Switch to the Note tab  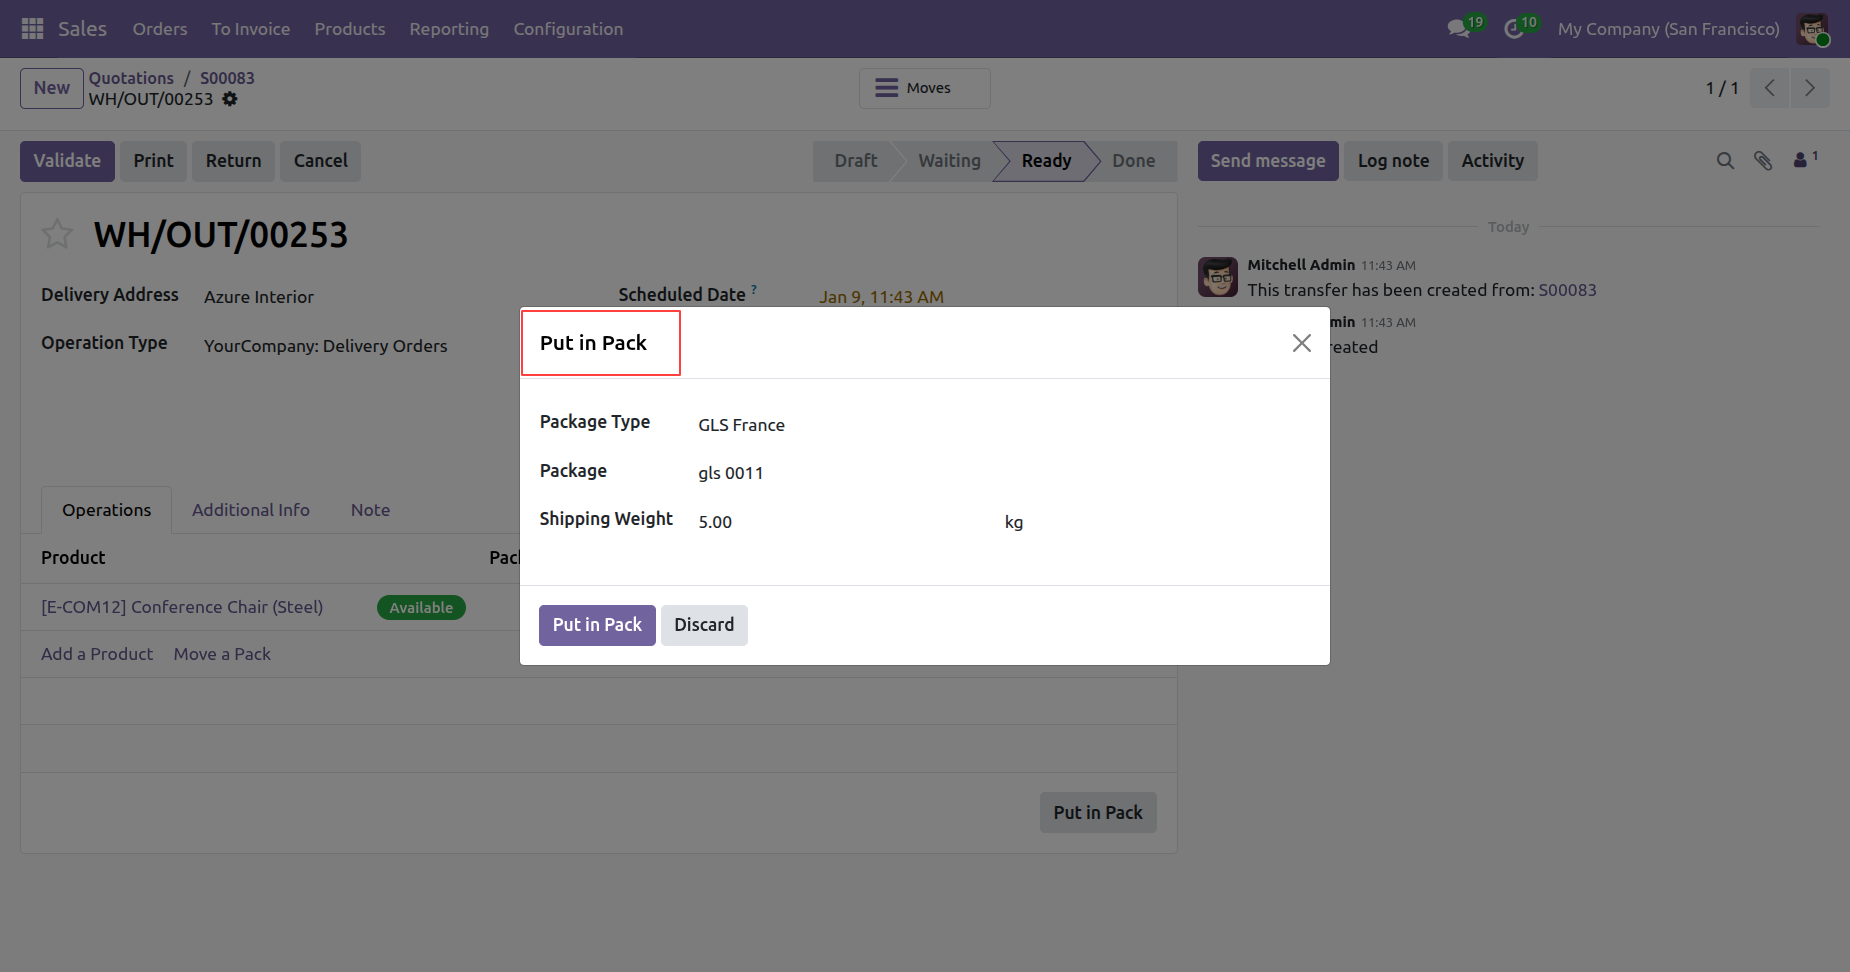click(370, 510)
